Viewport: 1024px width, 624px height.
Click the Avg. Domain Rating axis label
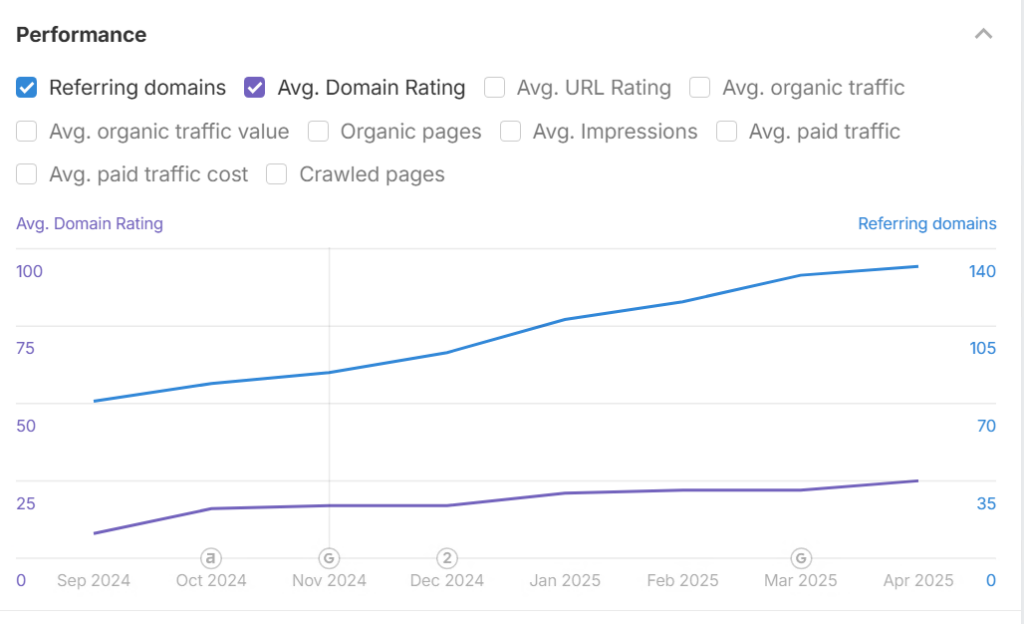(x=89, y=224)
